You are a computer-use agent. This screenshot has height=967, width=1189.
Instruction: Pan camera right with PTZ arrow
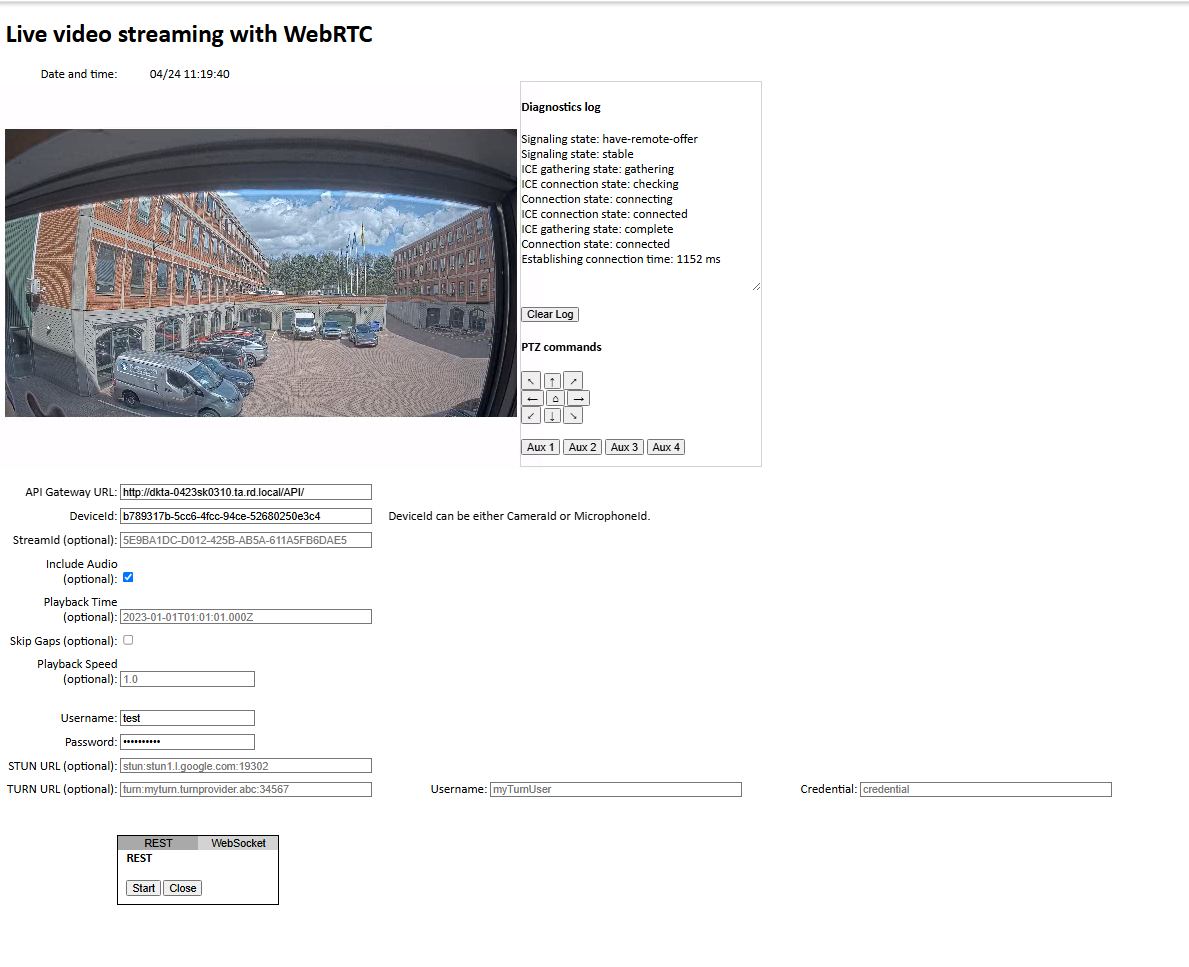[579, 398]
